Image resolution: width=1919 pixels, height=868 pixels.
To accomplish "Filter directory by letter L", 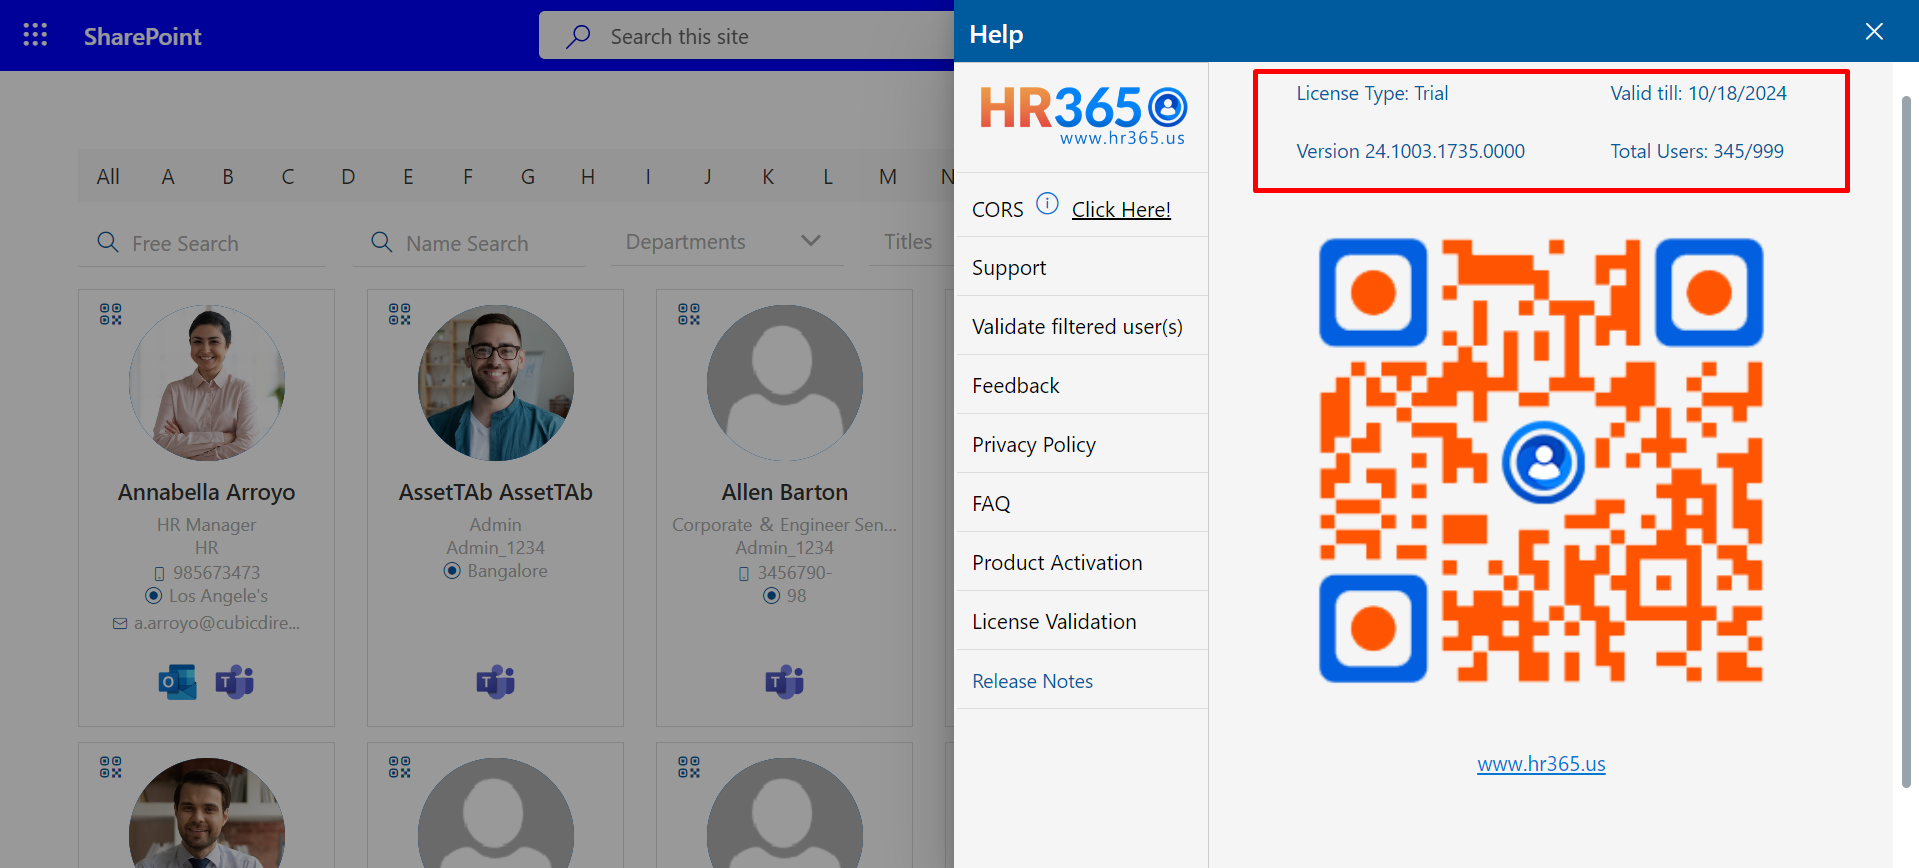I will [828, 177].
